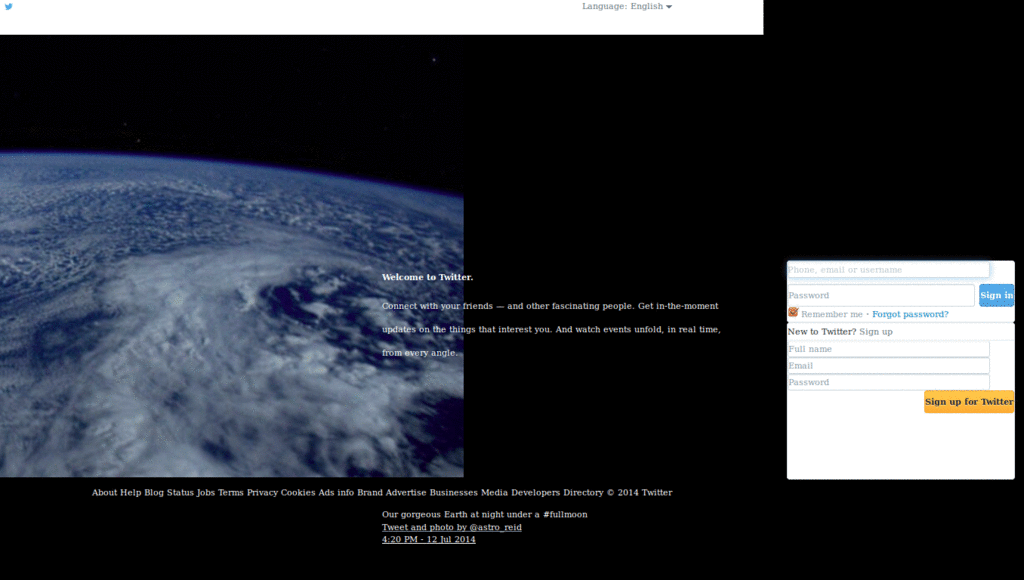
Task: Open the Privacy link in the footer
Action: point(261,492)
